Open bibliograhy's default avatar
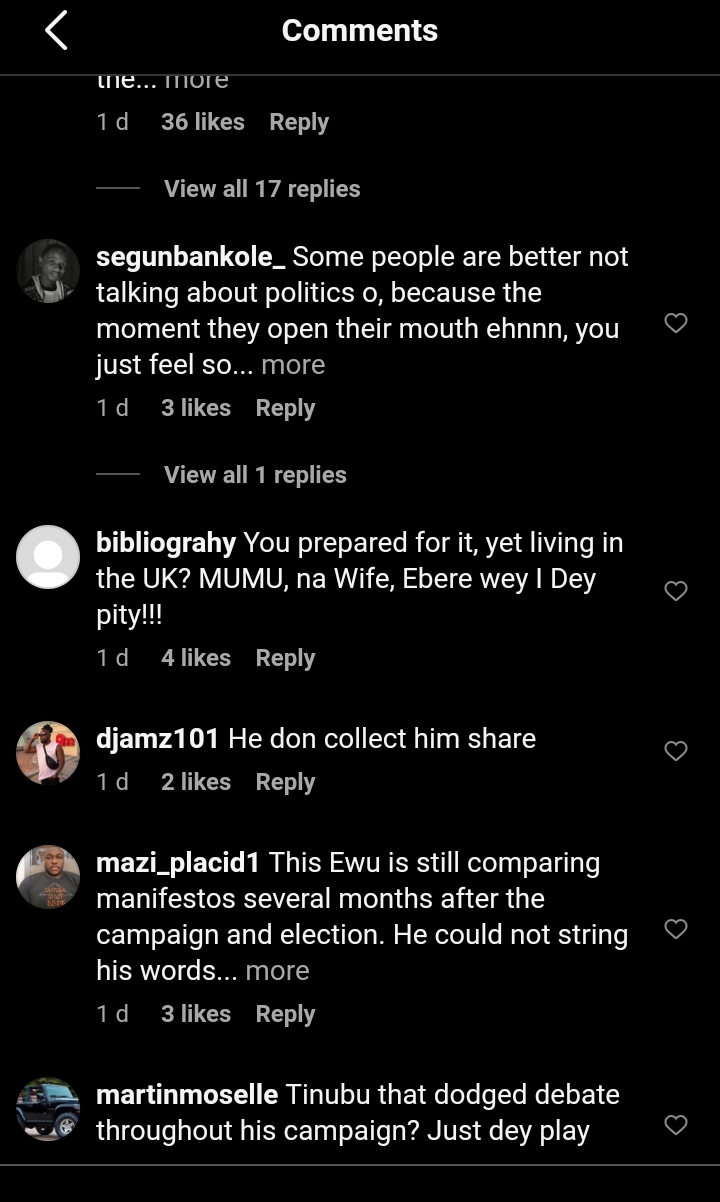Viewport: 720px width, 1202px height. point(48,557)
